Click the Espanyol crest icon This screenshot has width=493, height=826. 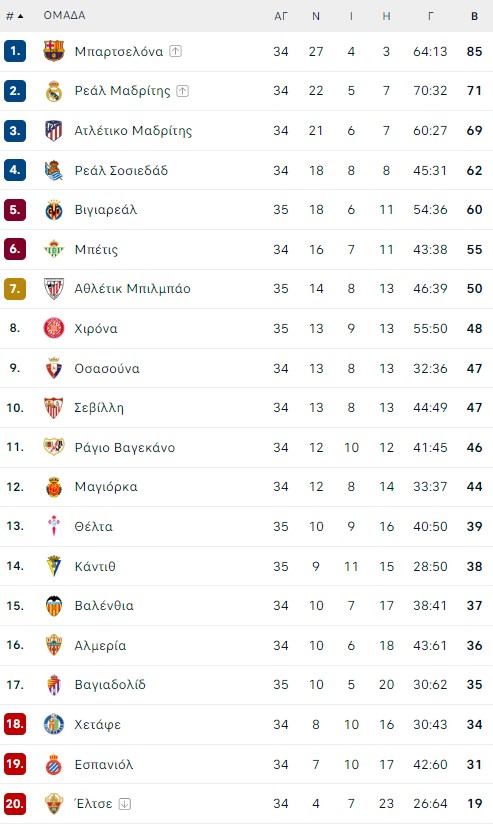(54, 764)
